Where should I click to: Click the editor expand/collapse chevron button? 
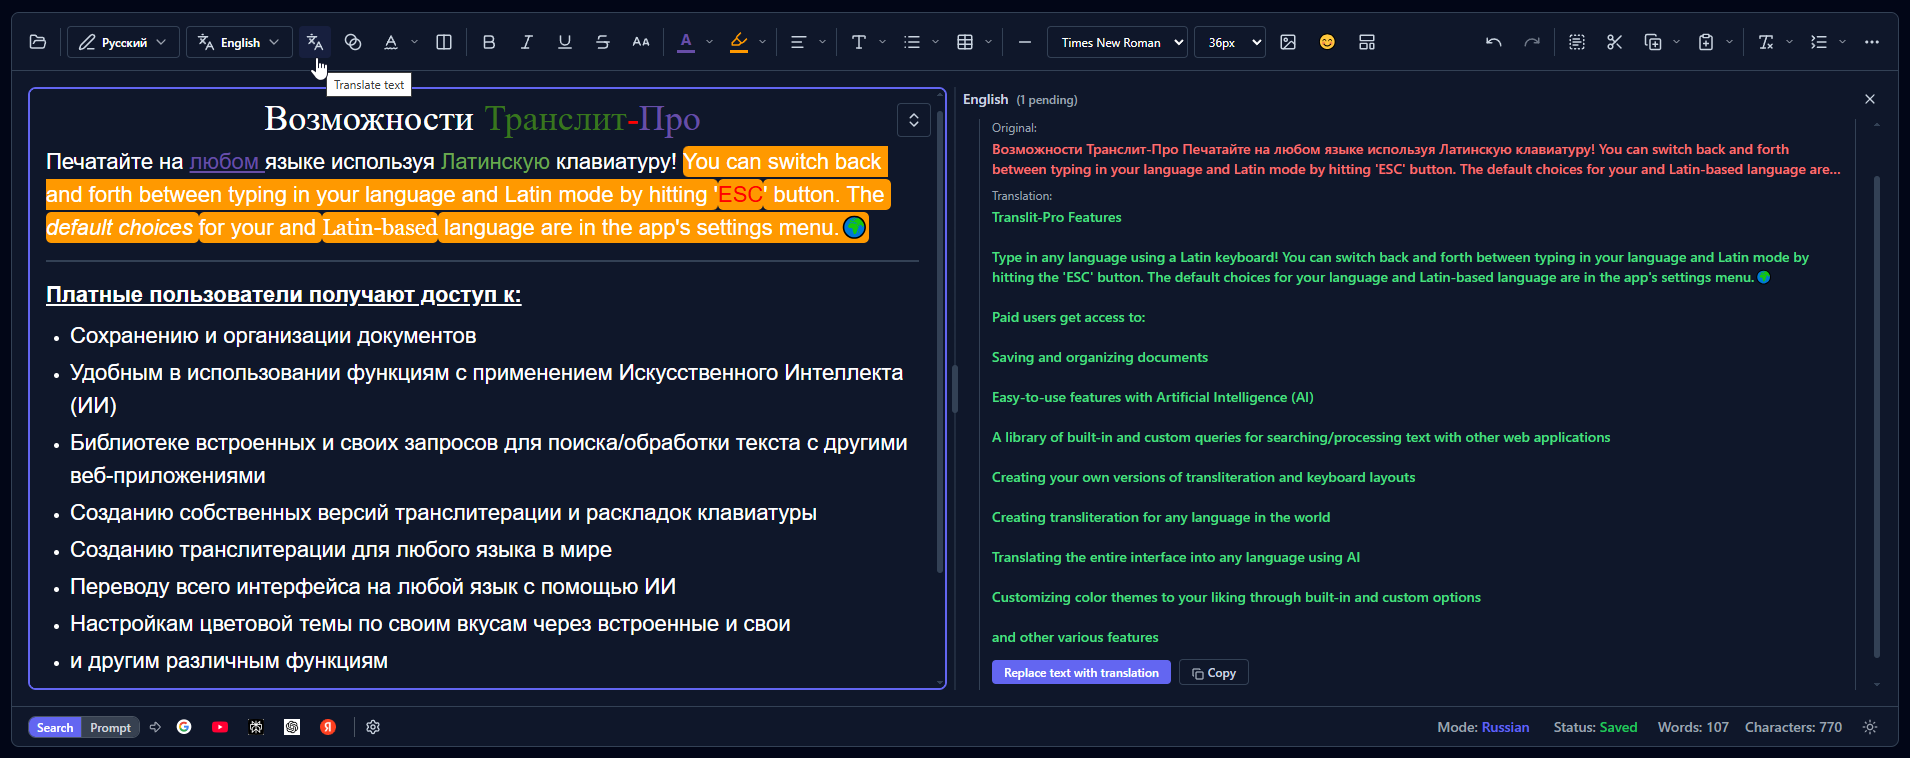(914, 120)
